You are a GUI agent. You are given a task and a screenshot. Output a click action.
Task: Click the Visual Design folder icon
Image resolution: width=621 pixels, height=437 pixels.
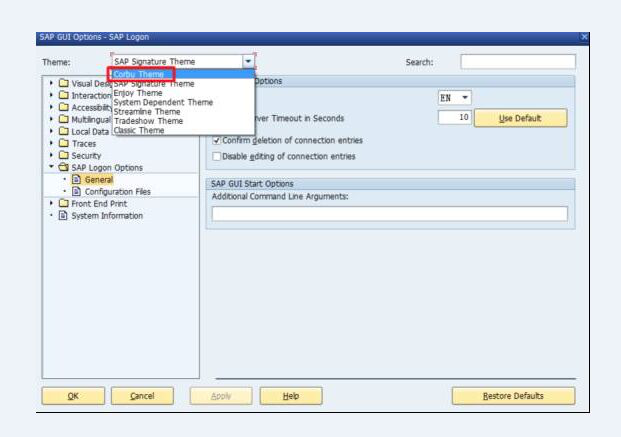(x=63, y=83)
